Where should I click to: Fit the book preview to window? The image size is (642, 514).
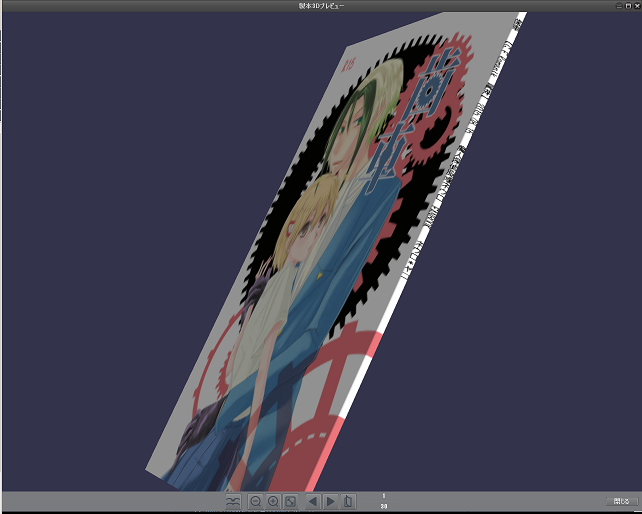pyautogui.click(x=290, y=501)
